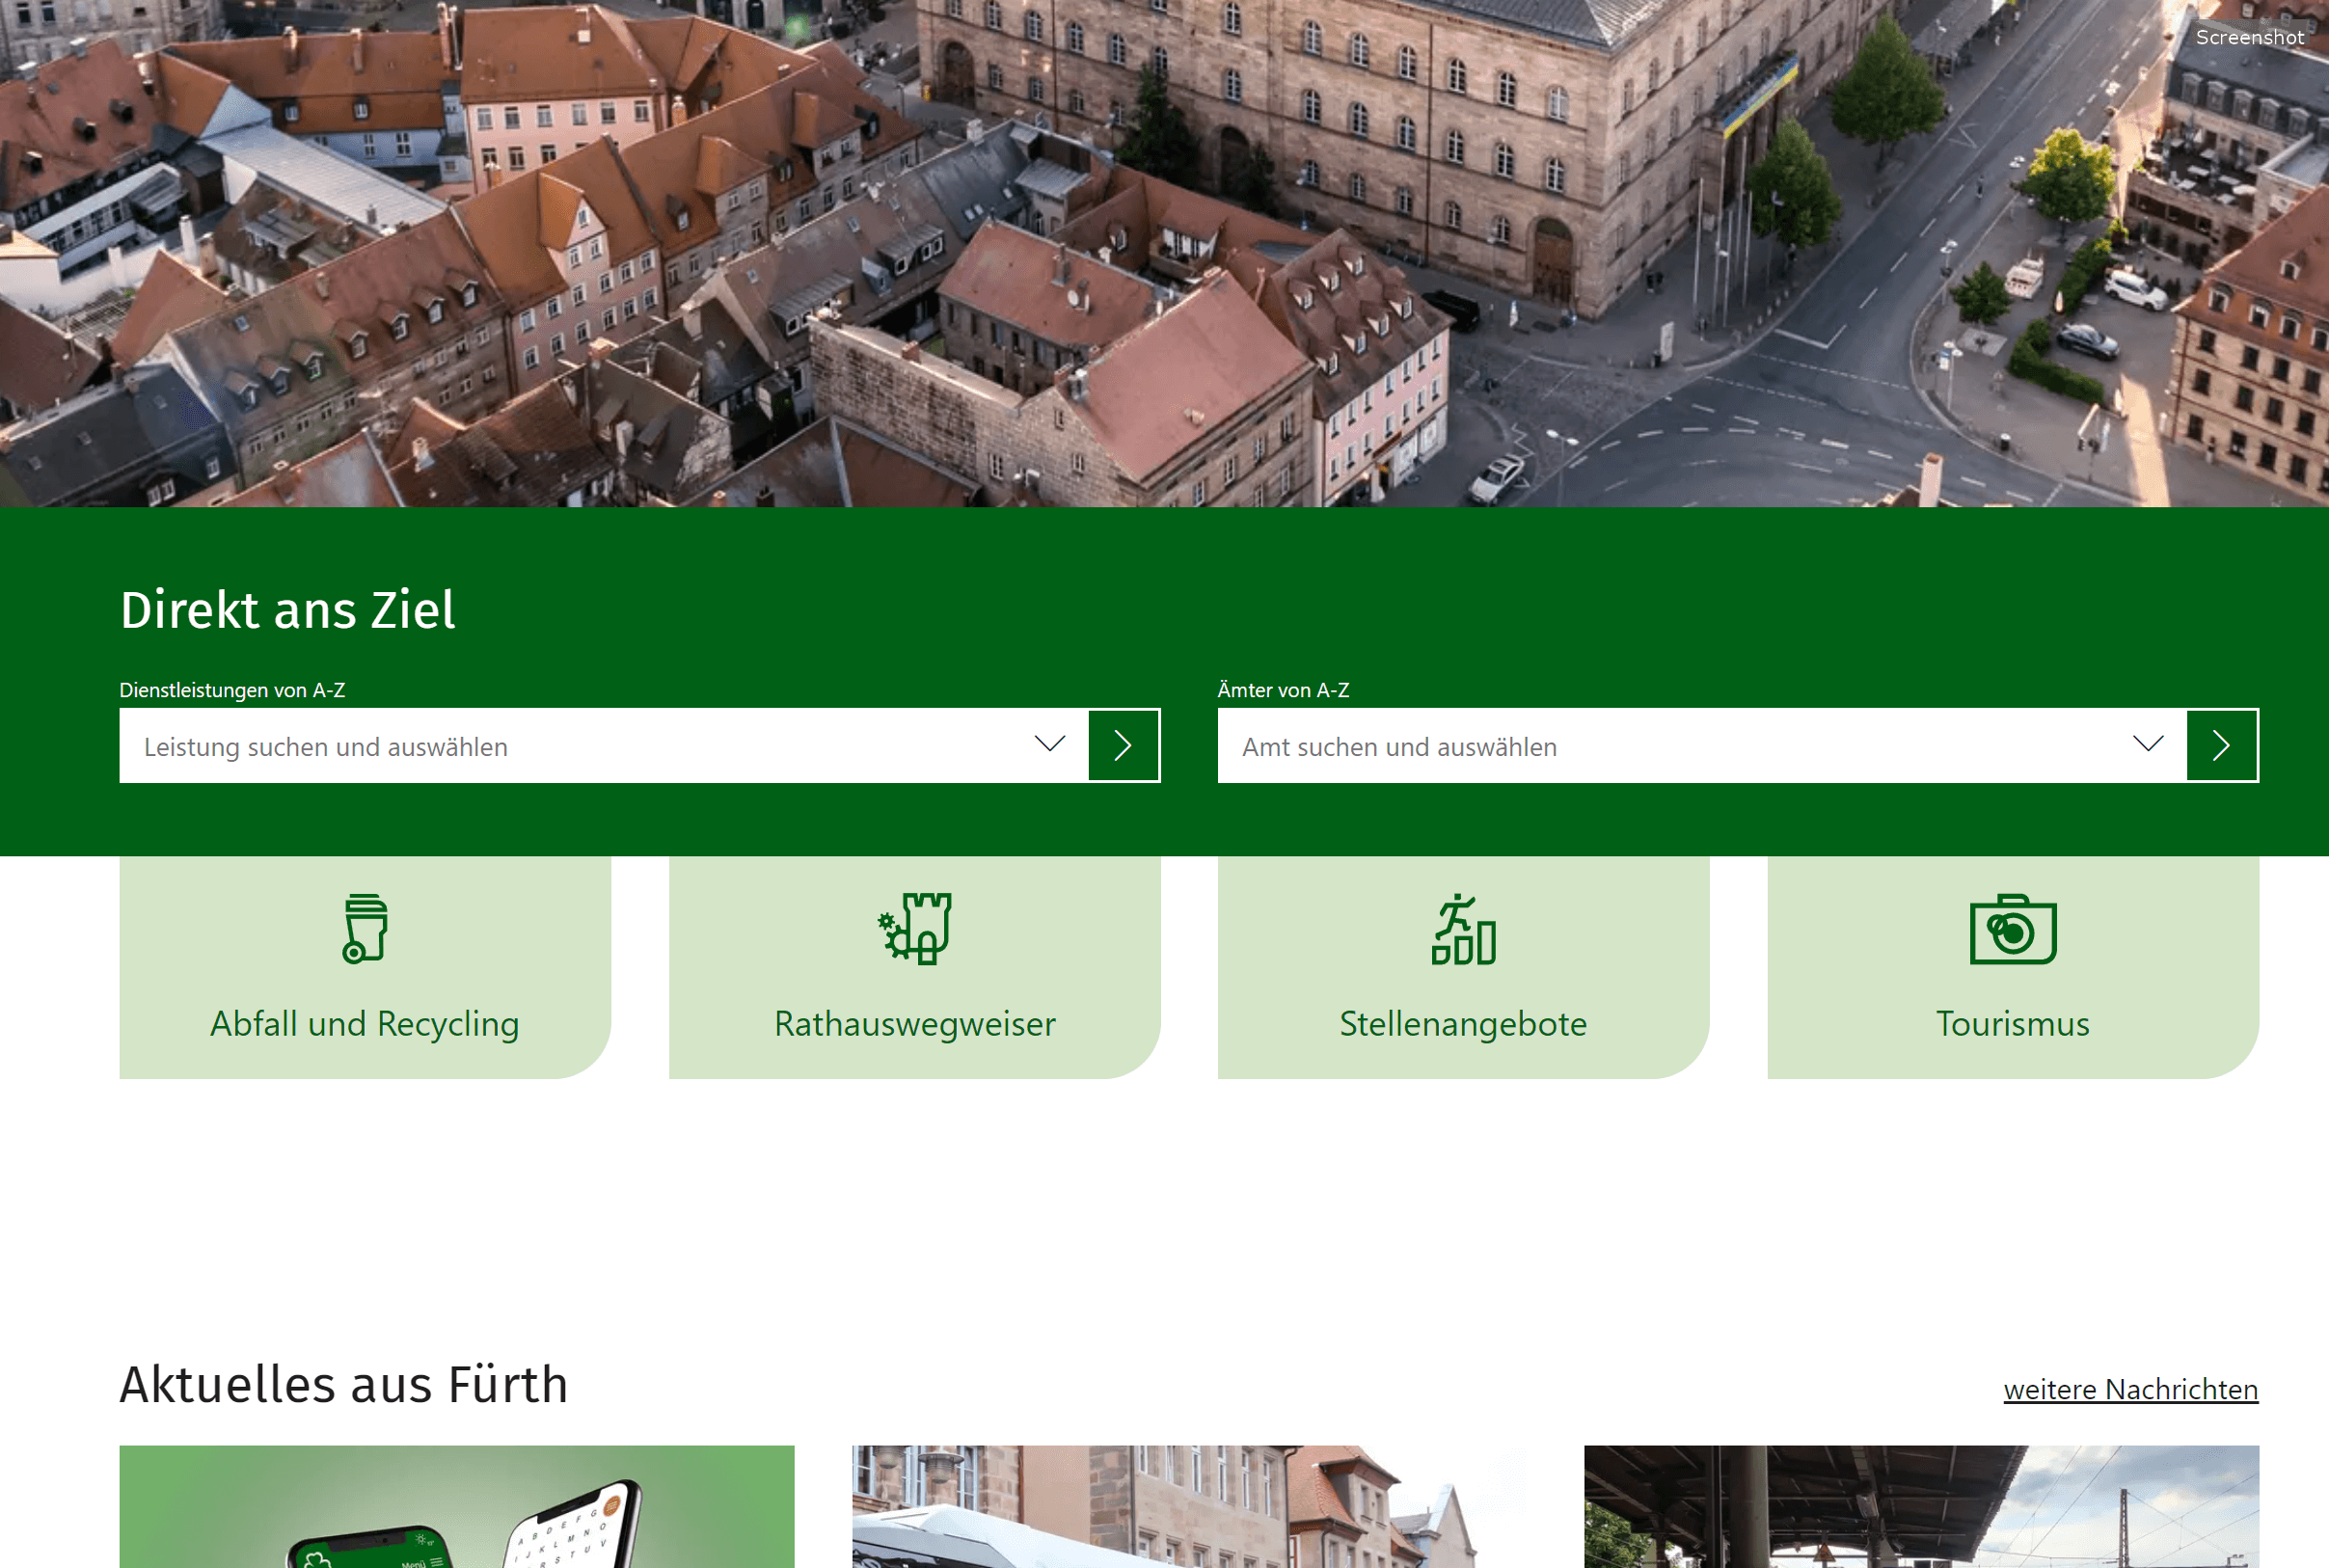
Task: Open the 'Stellenangebote' tile label
Action: point(1463,1023)
